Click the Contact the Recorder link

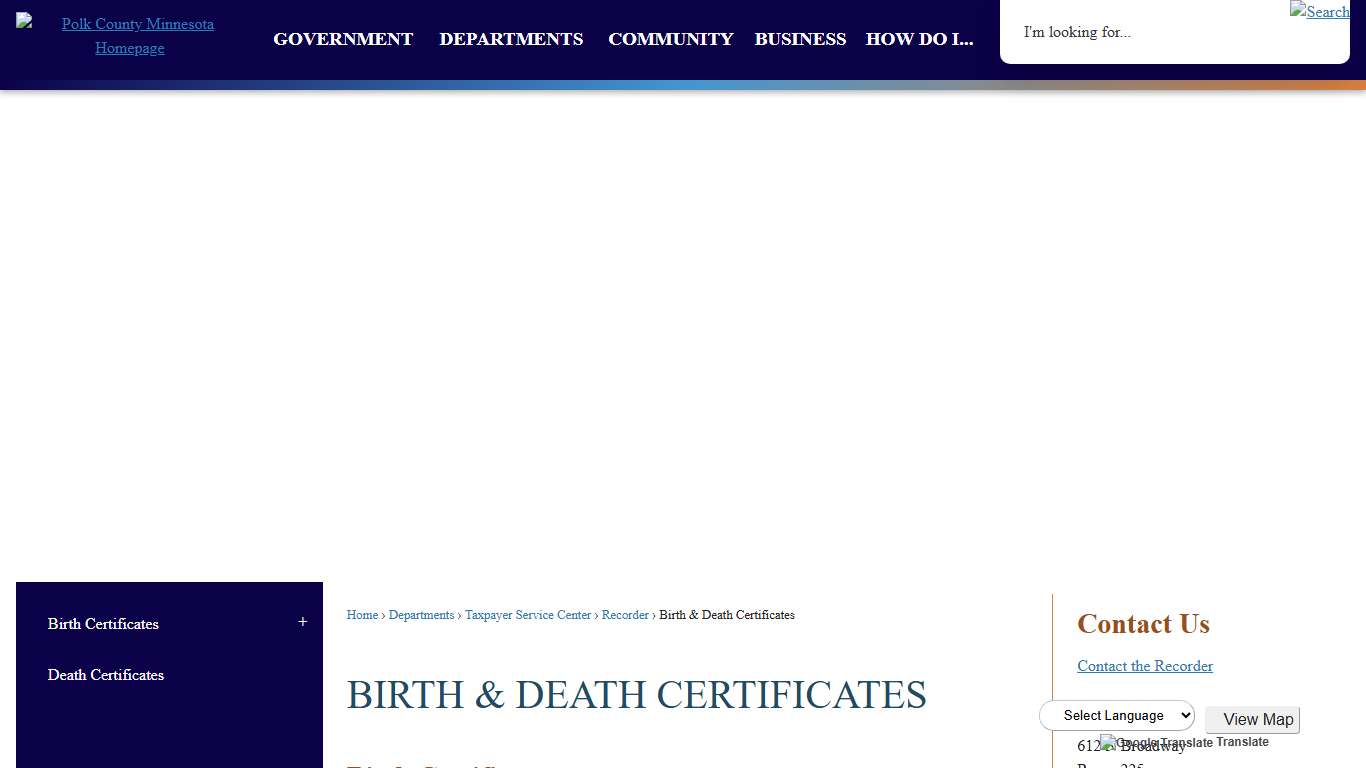(1145, 666)
